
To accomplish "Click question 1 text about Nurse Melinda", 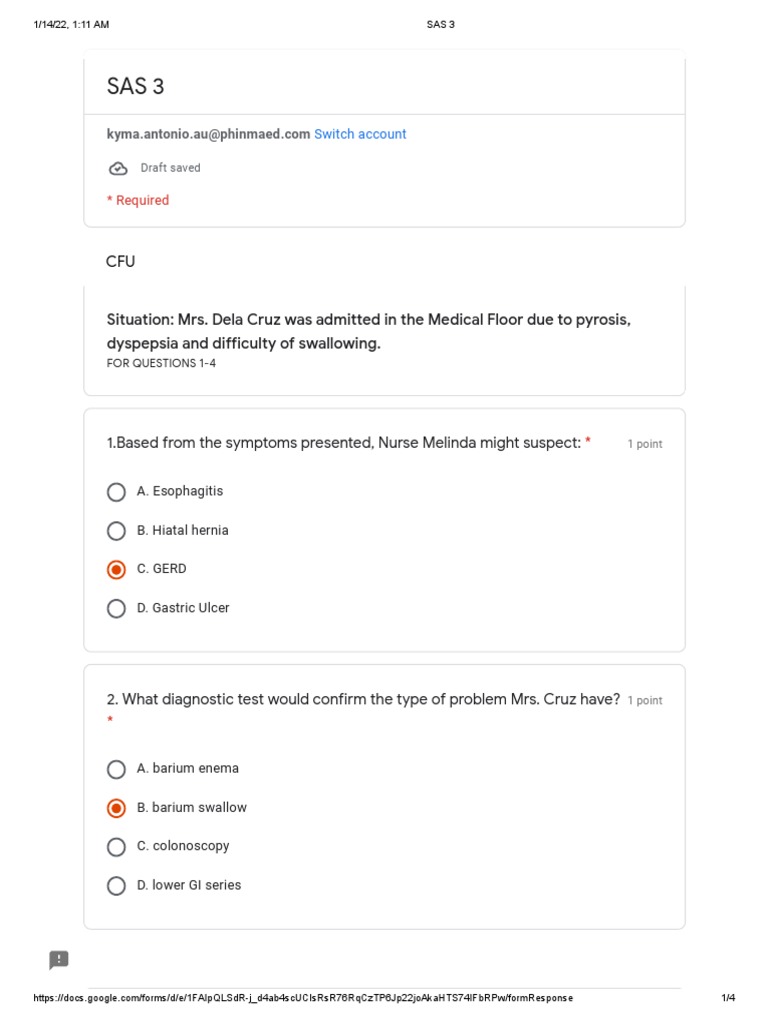I will pyautogui.click(x=344, y=442).
